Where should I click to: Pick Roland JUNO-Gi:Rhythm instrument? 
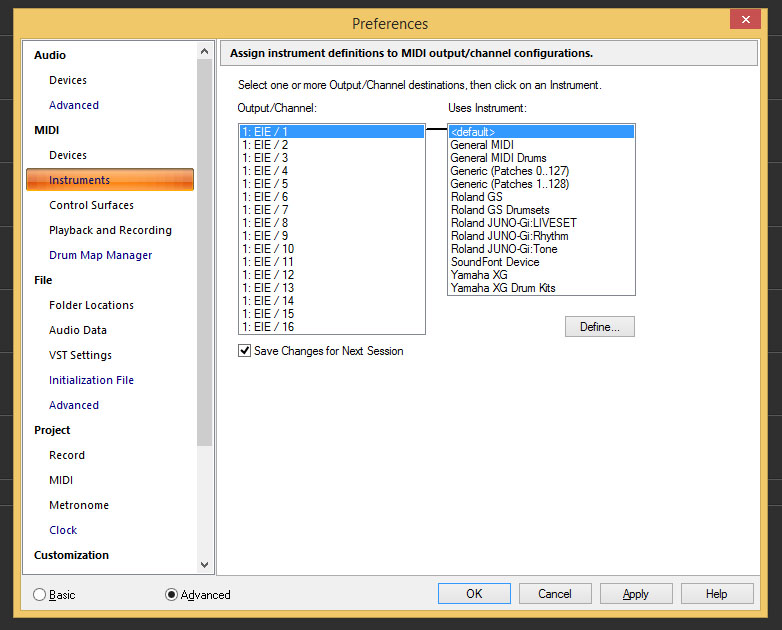509,236
